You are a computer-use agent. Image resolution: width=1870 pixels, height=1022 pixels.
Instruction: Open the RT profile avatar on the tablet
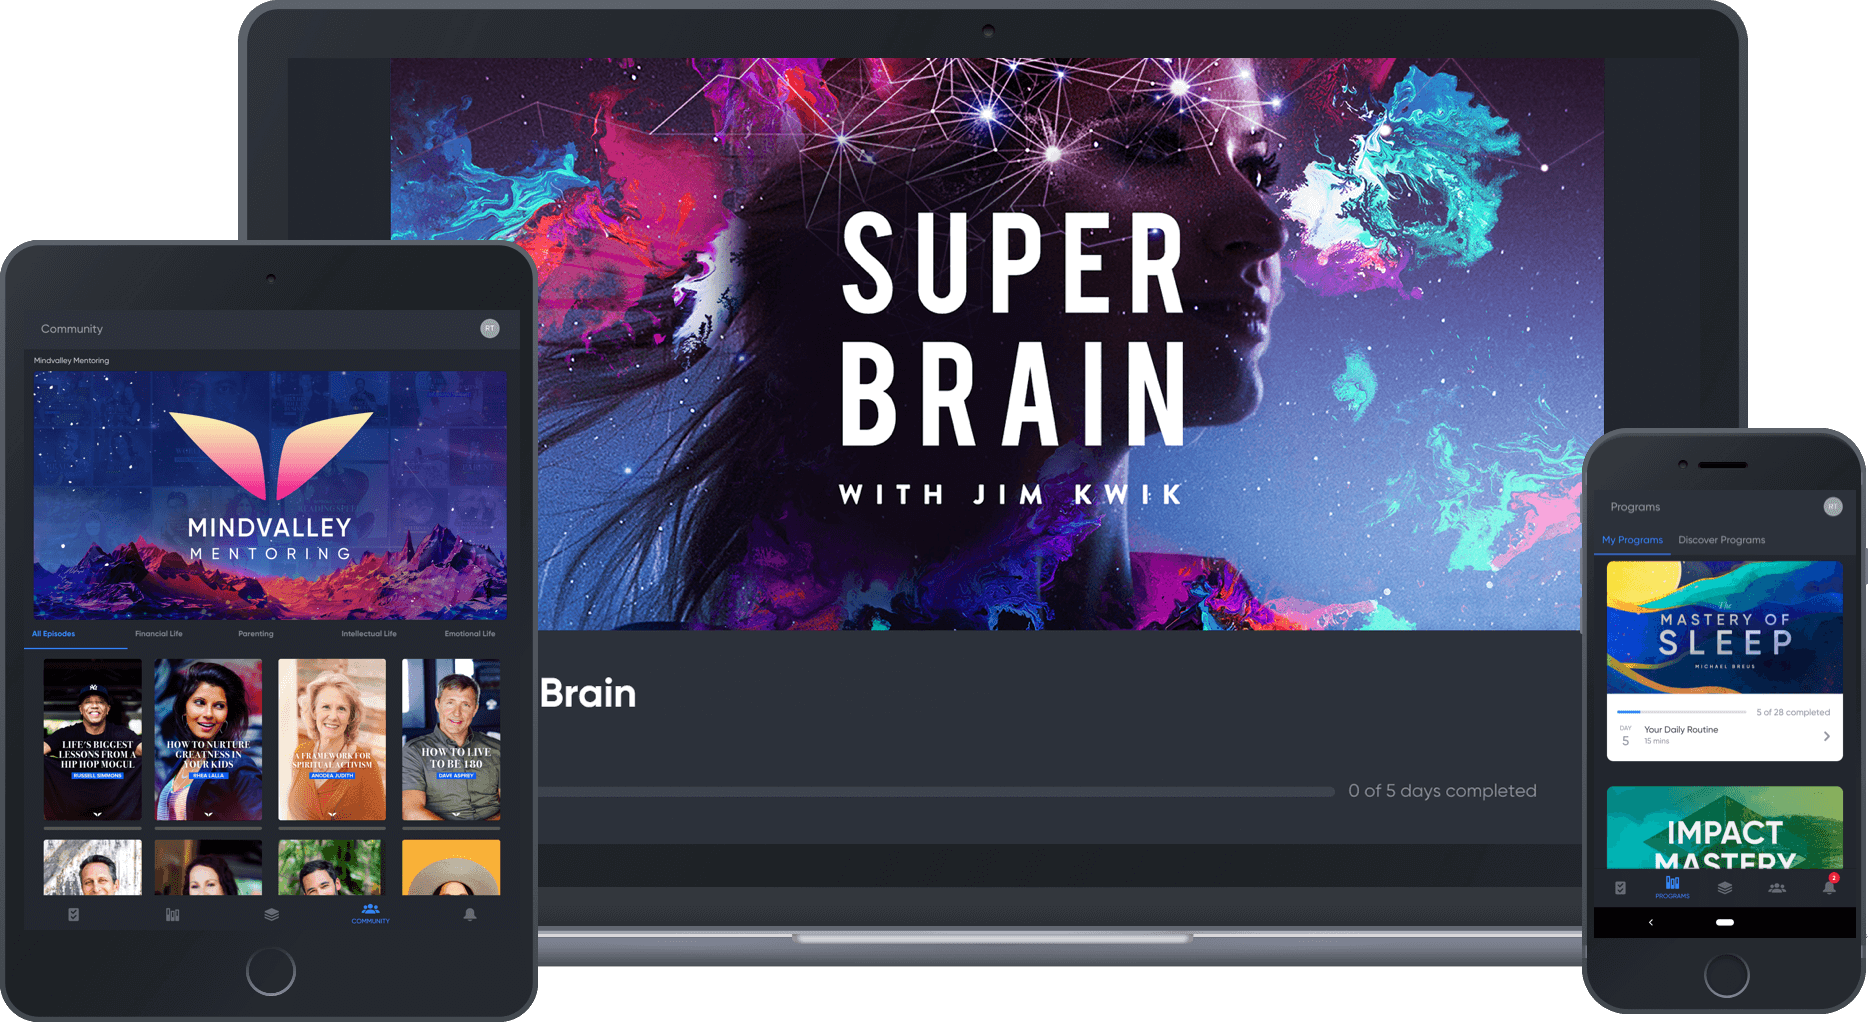click(490, 328)
